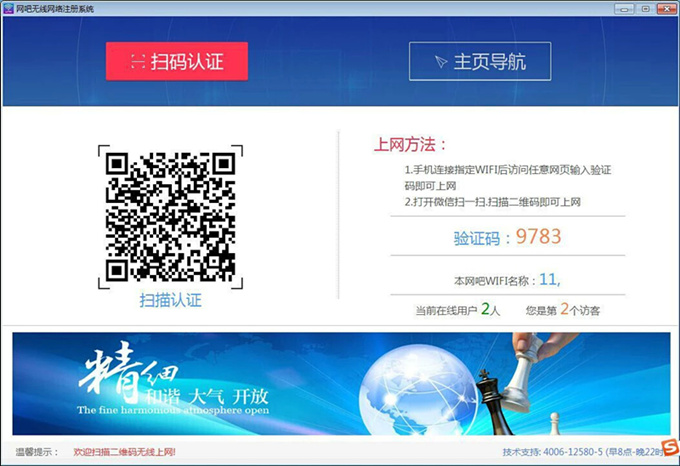Click the 上网方法 heading
Image resolution: width=680 pixels, height=466 pixels.
click(410, 144)
